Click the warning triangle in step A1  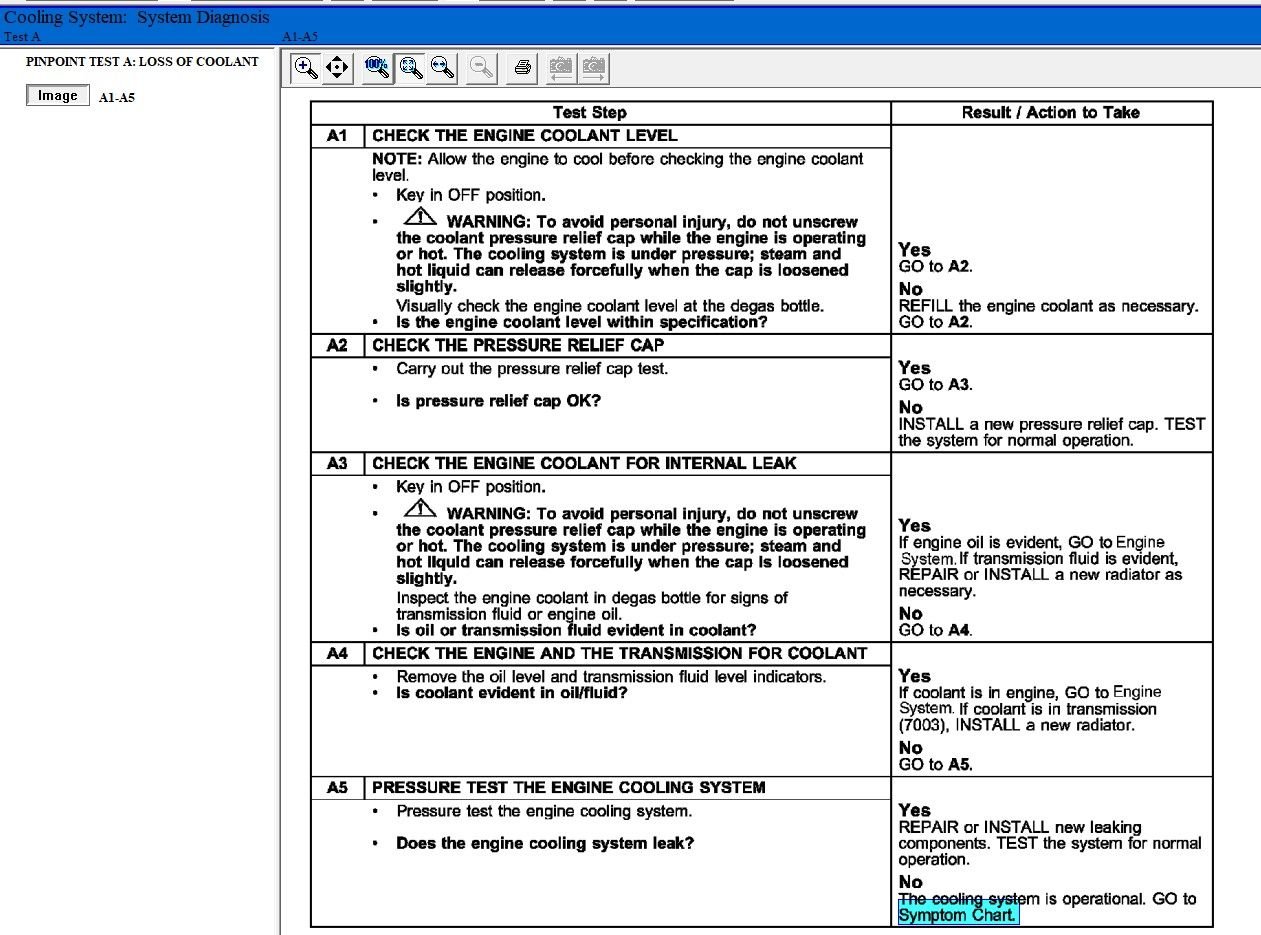[420, 217]
